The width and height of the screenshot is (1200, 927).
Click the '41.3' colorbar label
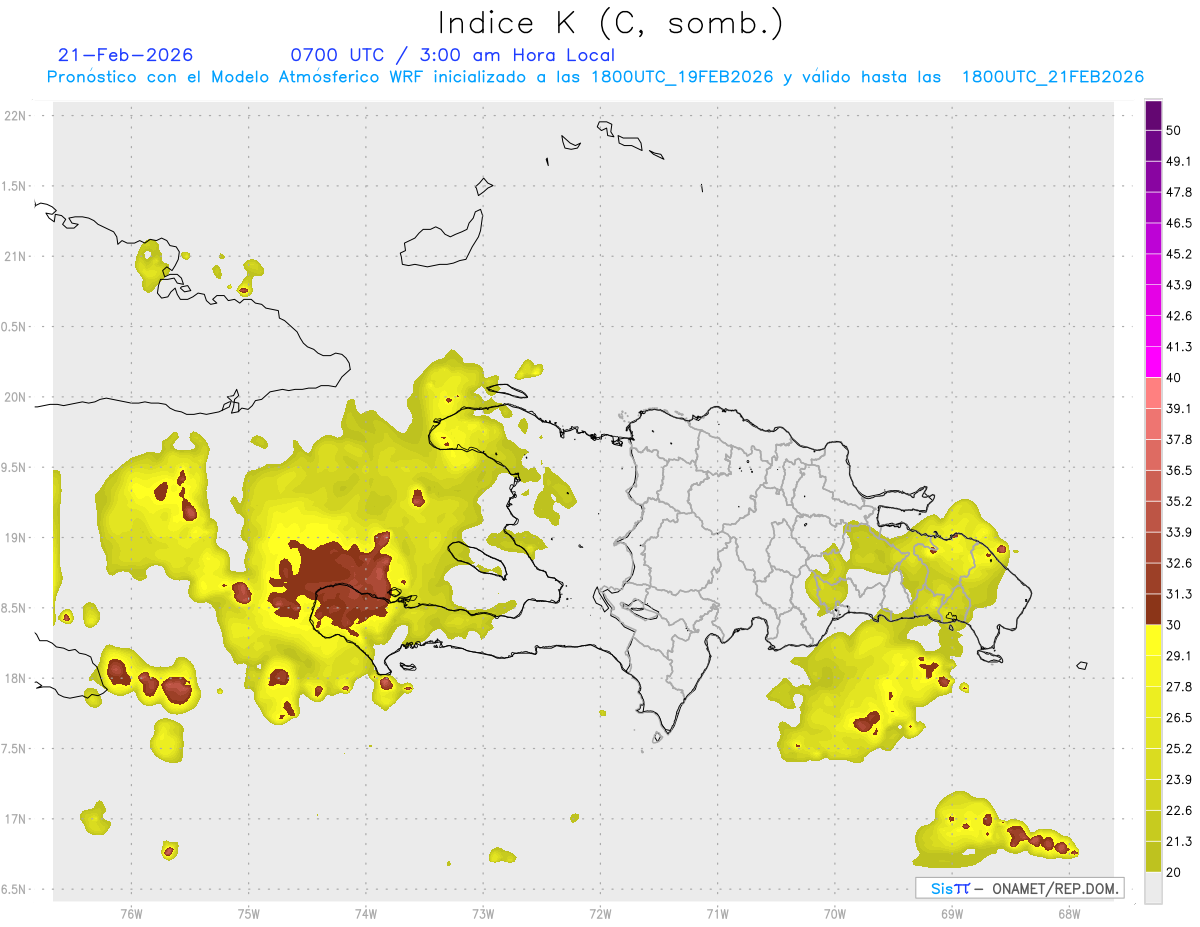1179,347
